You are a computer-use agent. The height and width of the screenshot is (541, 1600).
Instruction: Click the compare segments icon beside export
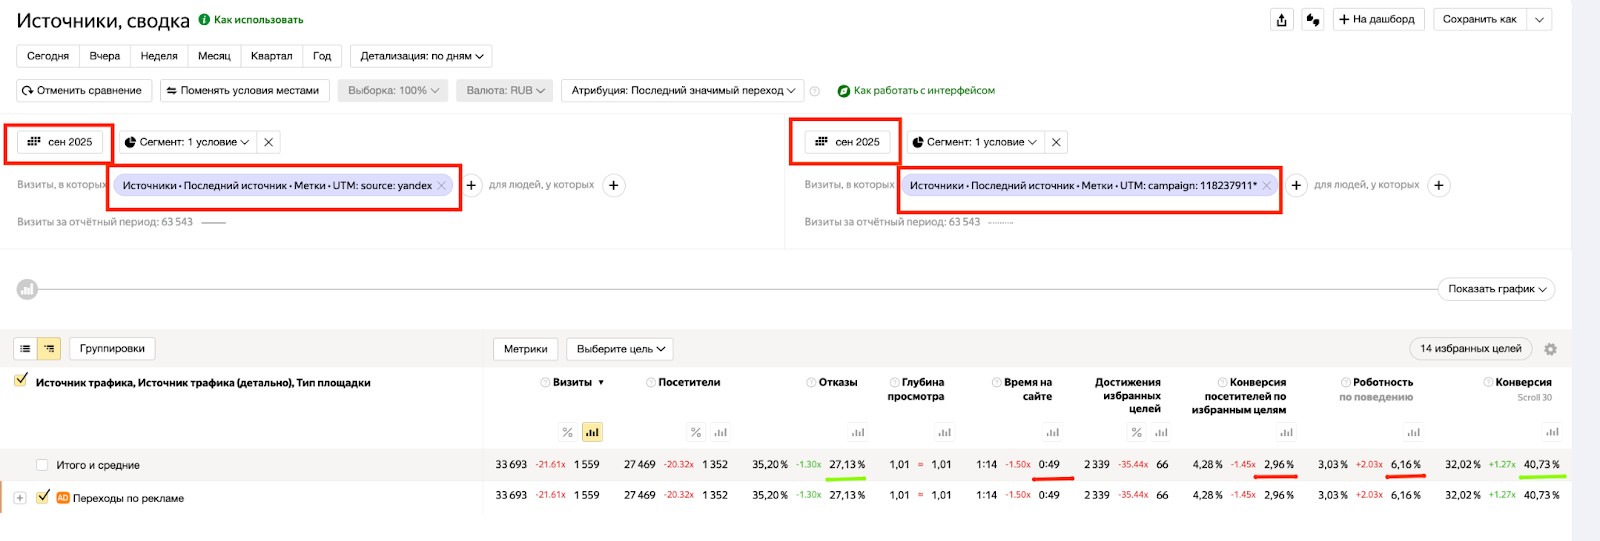point(1313,20)
